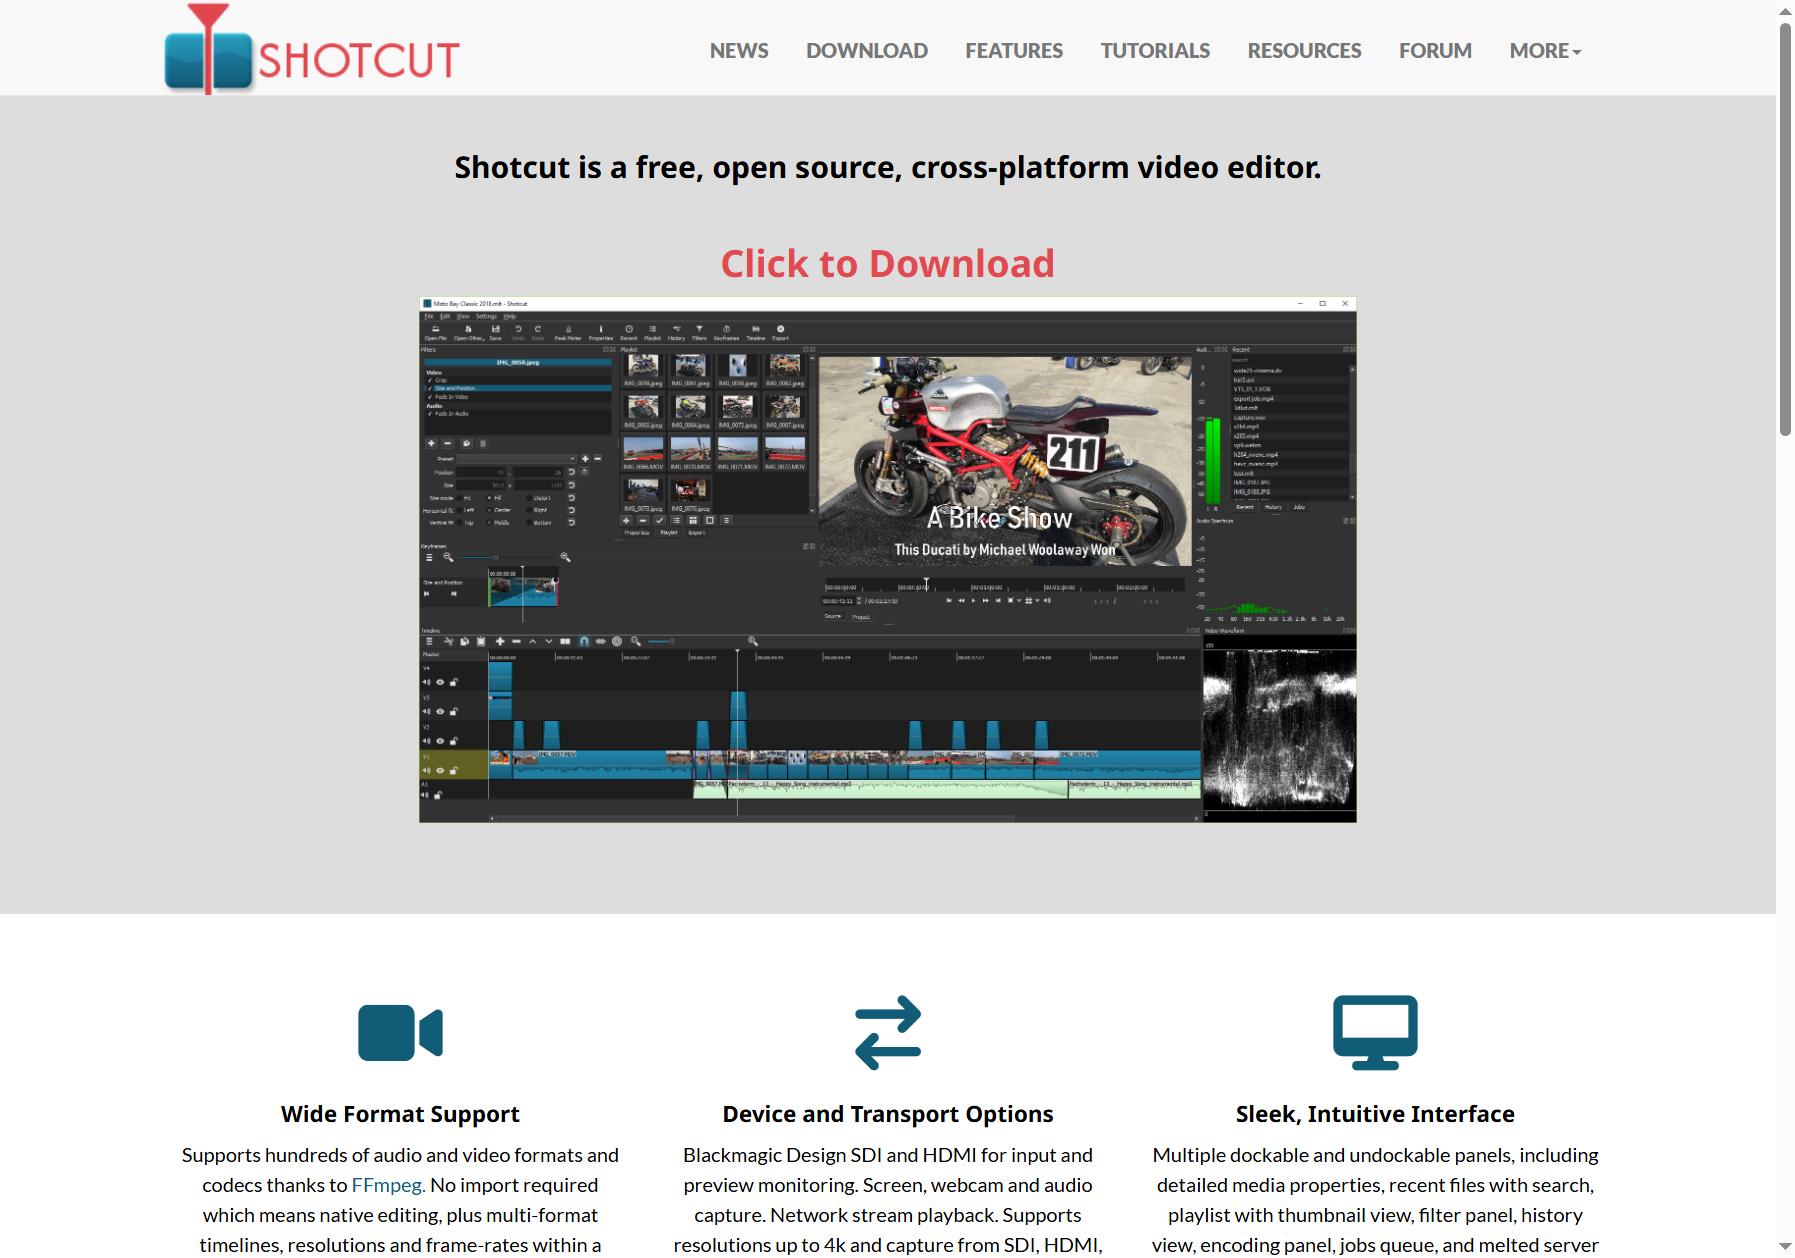Click the Shotcut logo in header
Screen dimensions: 1795x1258
click(x=311, y=49)
